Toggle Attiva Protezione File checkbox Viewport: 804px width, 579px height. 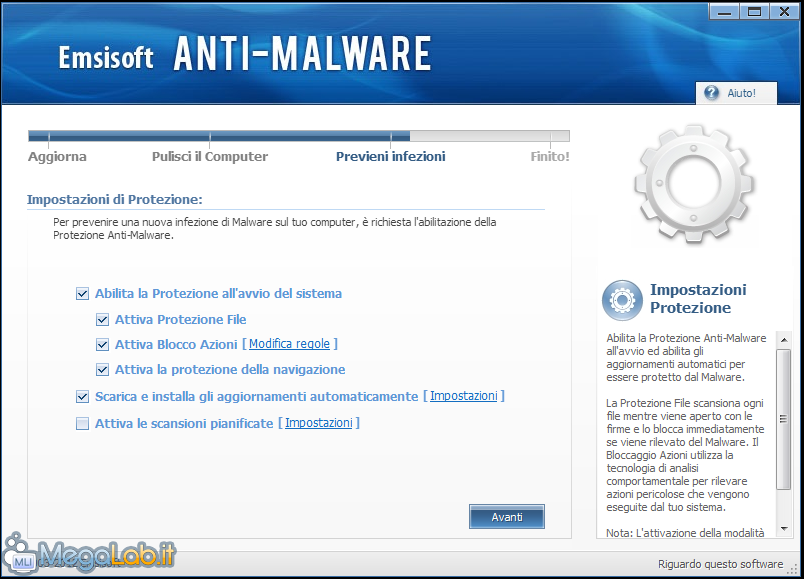click(102, 320)
